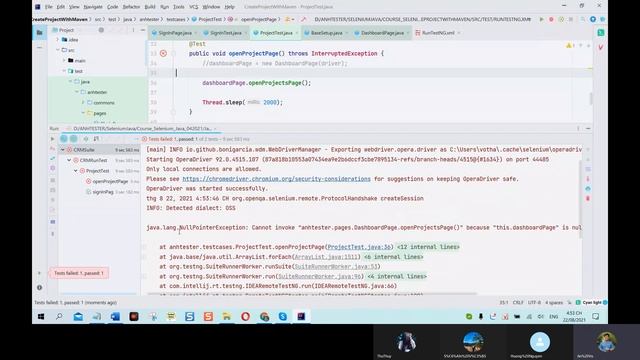640x360 pixels.
Task: Open the Navigate menu
Action: pyautogui.click(x=93, y=7)
